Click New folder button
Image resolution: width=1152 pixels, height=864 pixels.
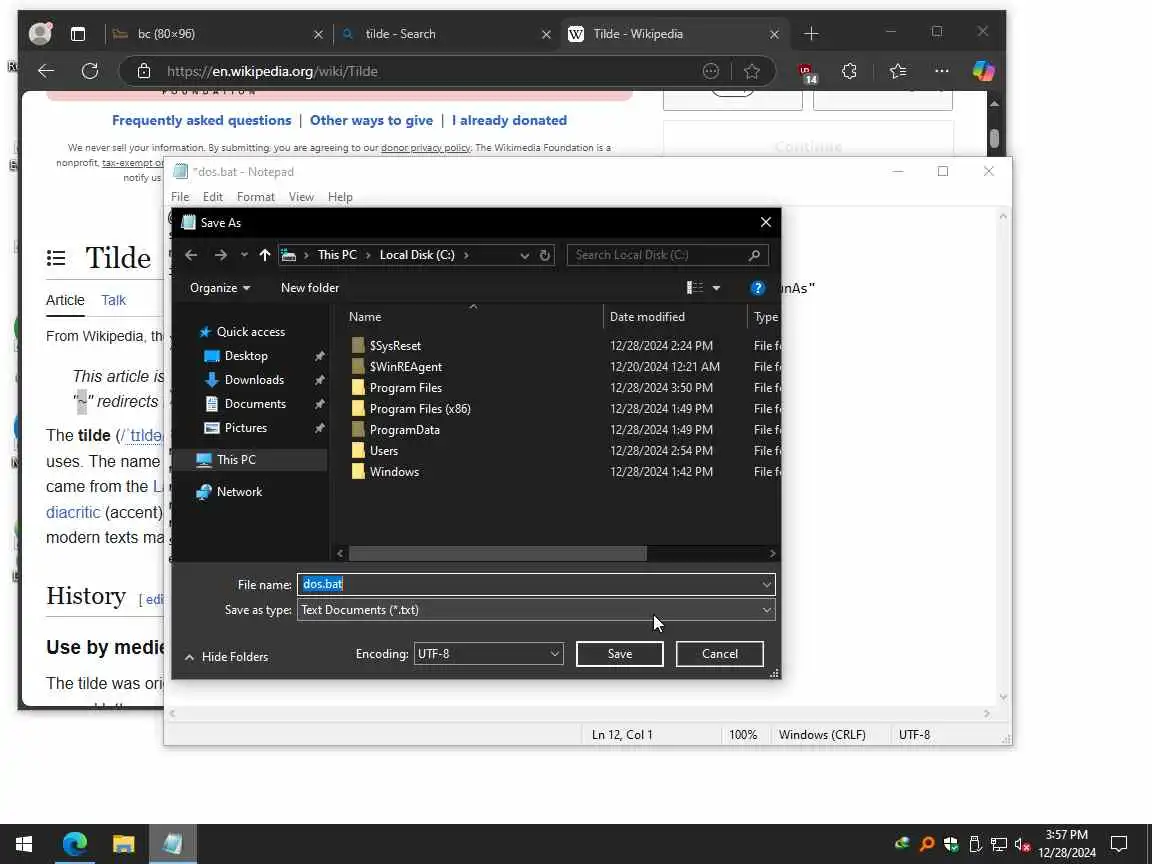[x=310, y=288]
